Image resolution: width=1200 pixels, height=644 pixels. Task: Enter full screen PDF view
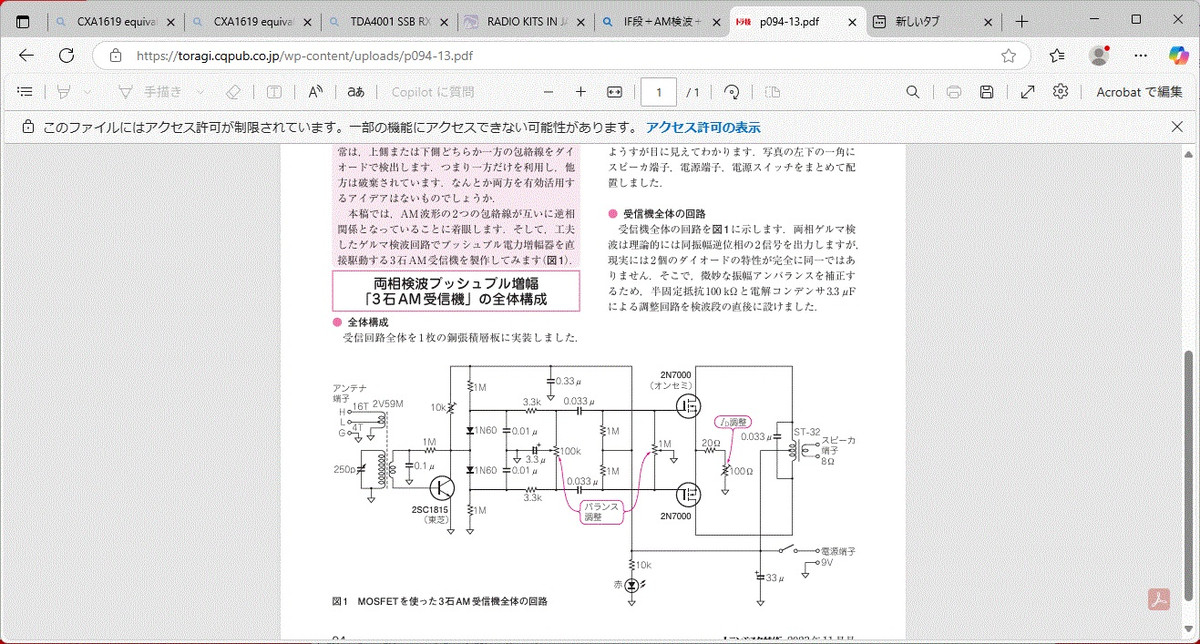tap(1027, 92)
